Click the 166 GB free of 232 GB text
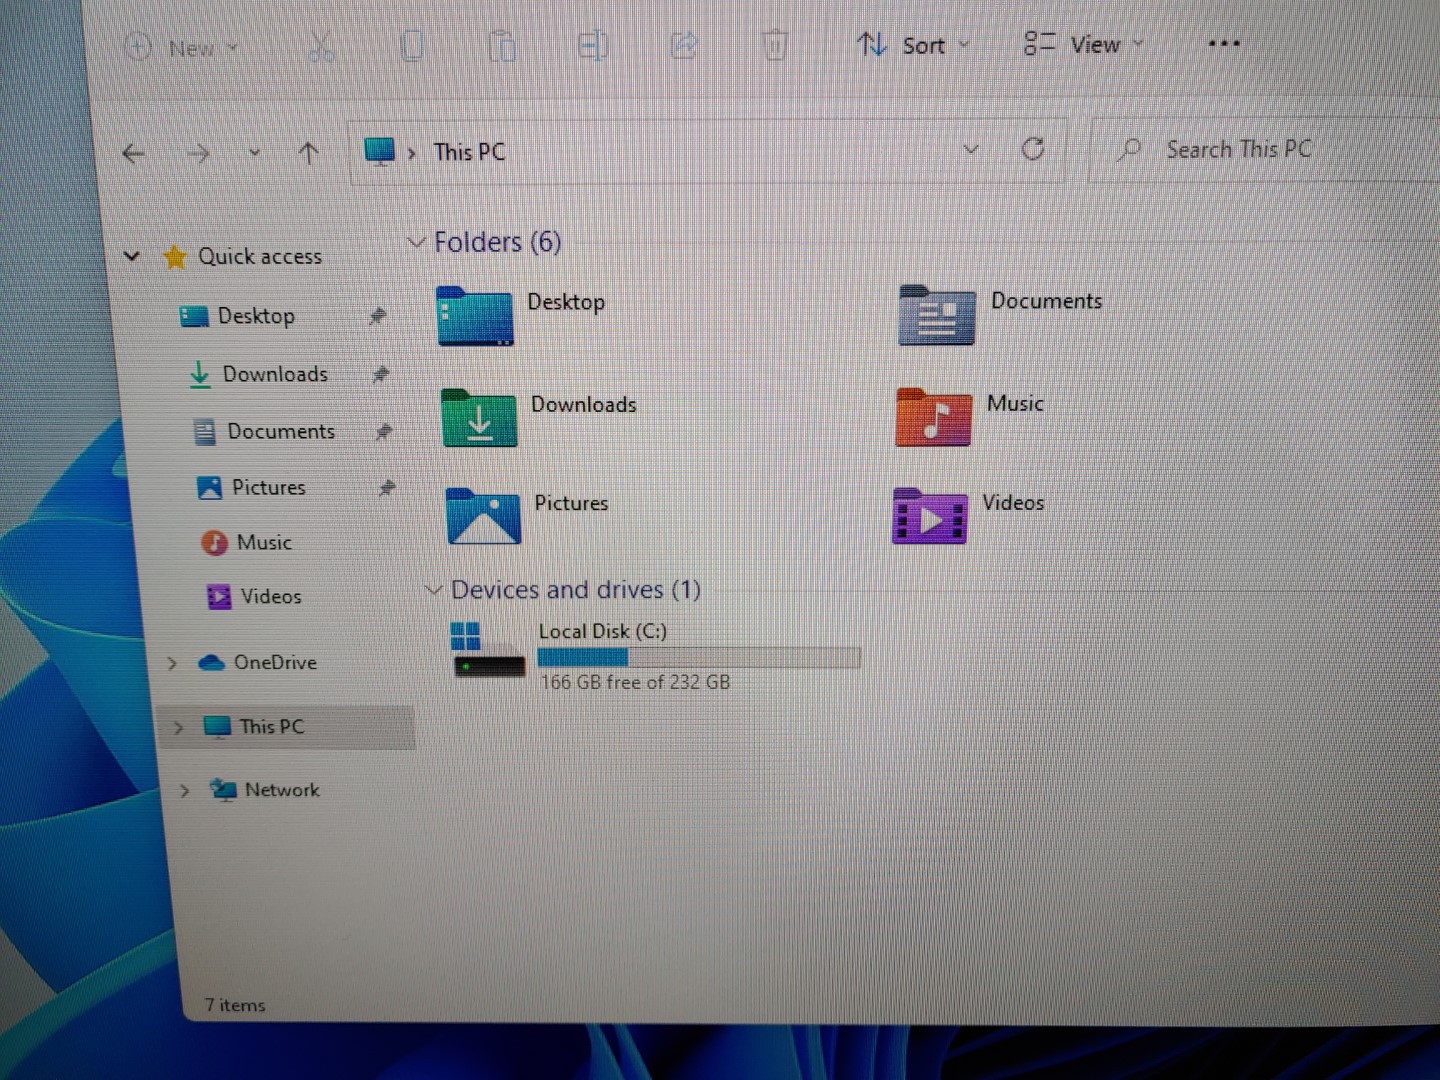 pos(635,682)
